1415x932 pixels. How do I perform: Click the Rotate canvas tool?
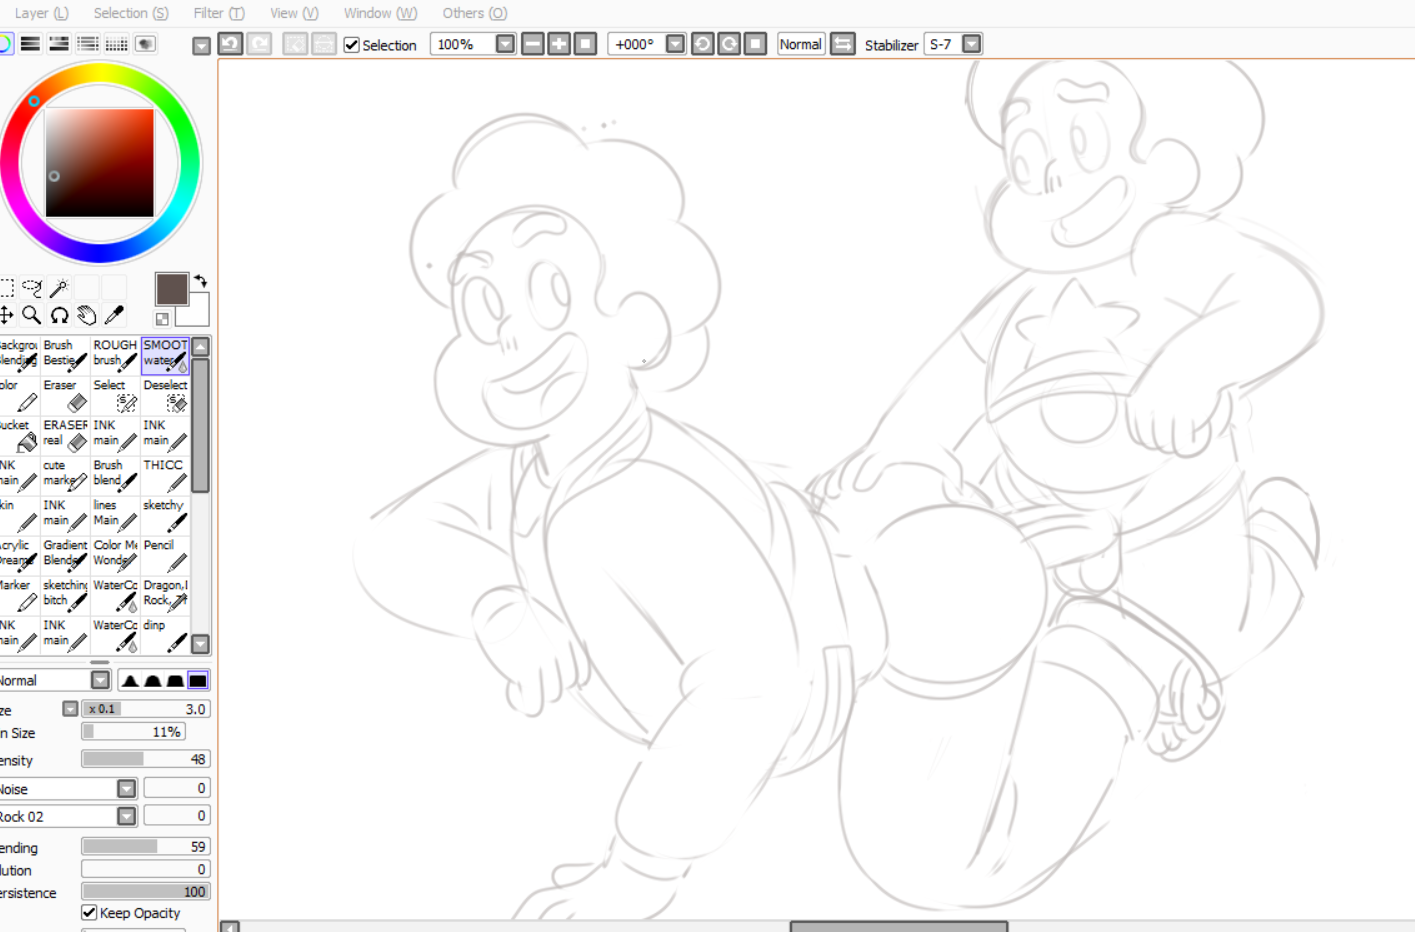[59, 316]
